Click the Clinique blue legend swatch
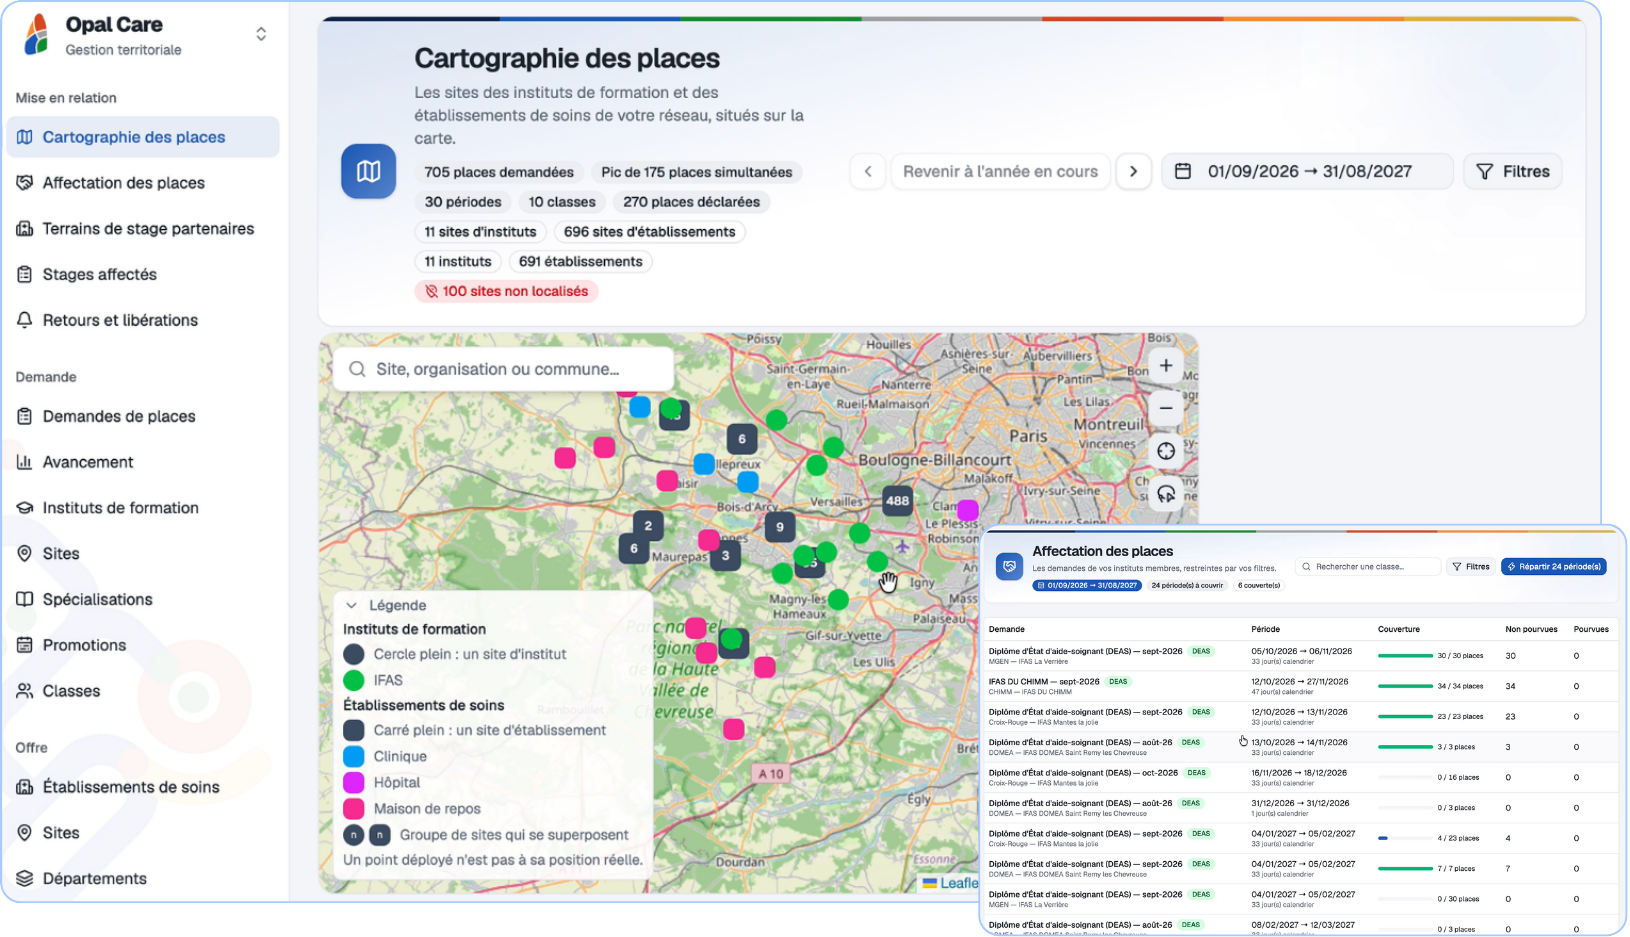This screenshot has height=937, width=1630. [354, 756]
